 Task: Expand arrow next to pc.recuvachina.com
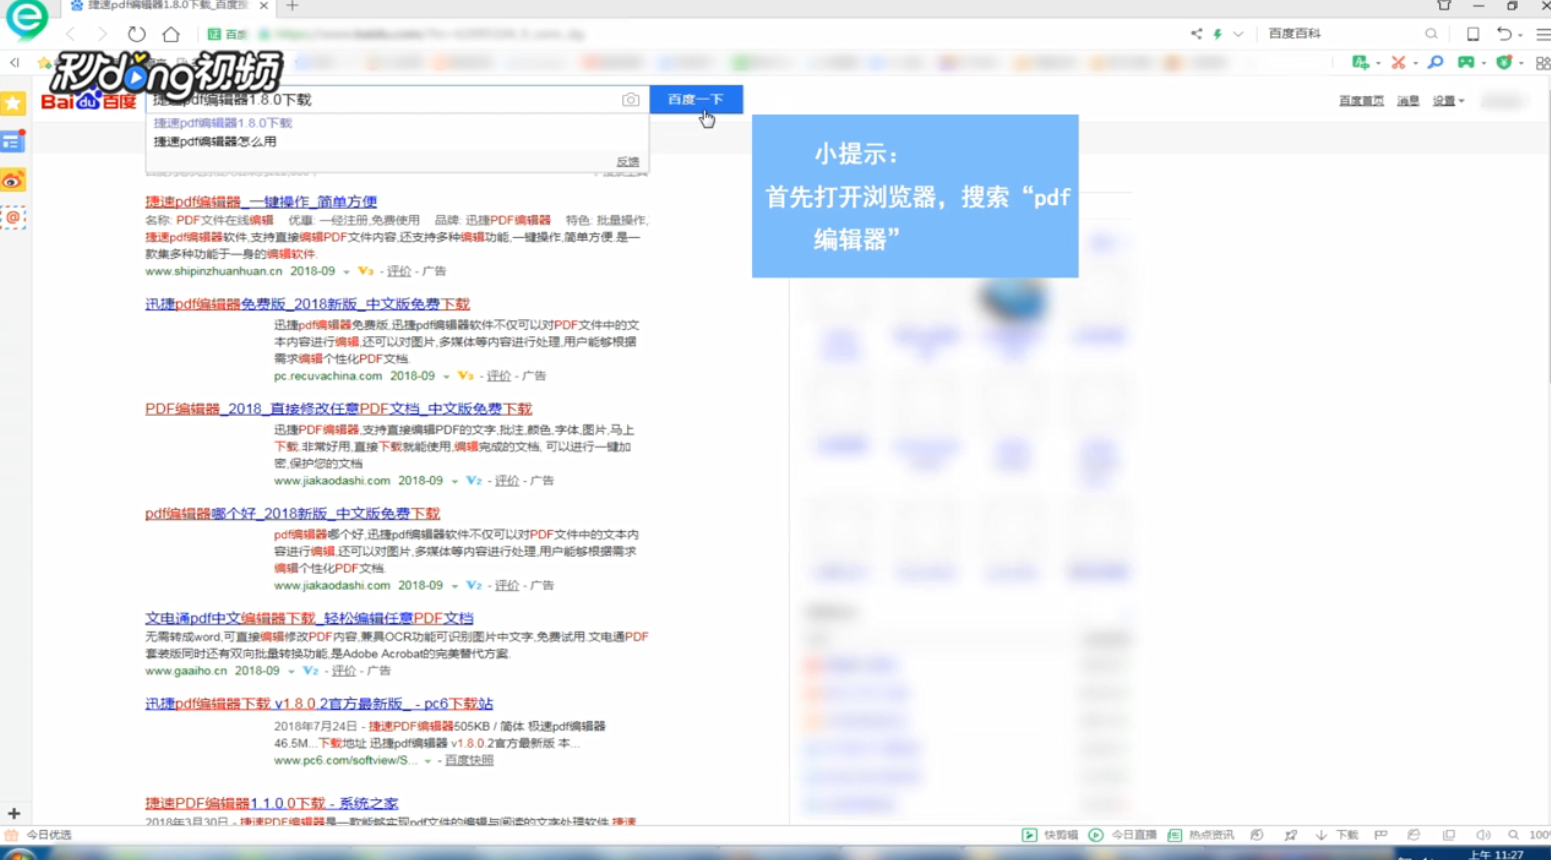pos(446,377)
